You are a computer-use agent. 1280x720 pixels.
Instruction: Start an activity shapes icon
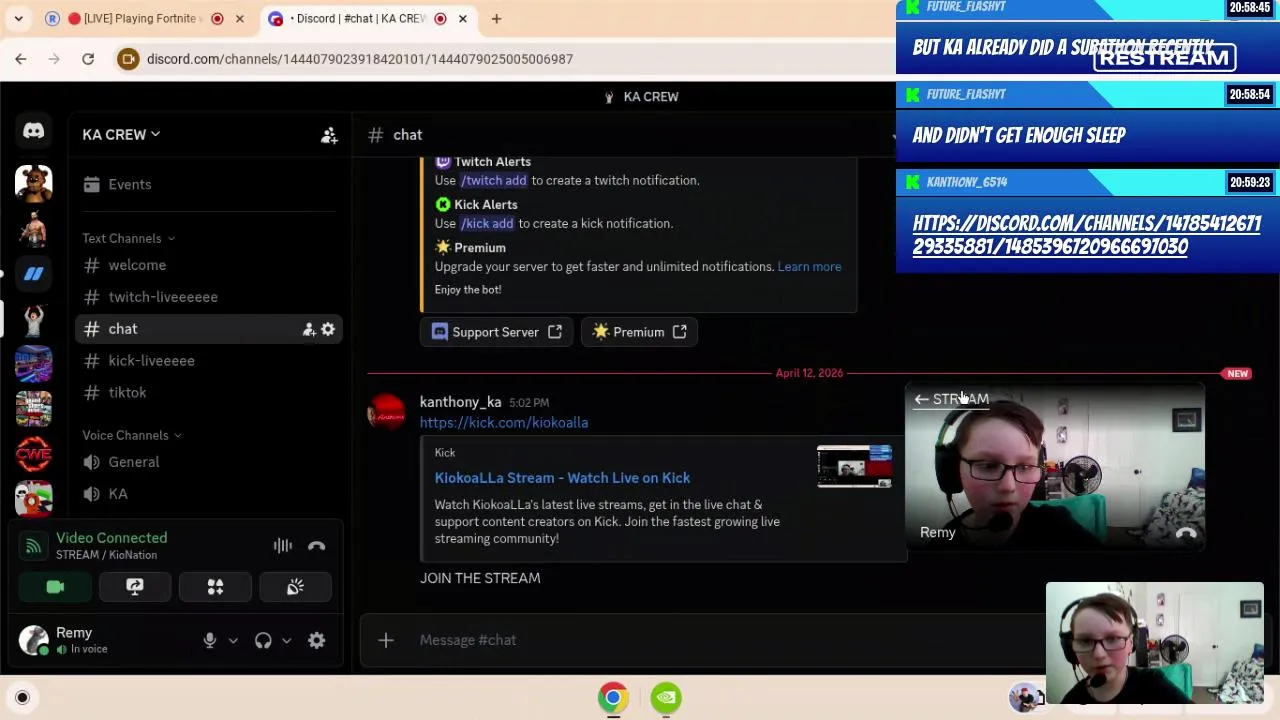pyautogui.click(x=215, y=587)
